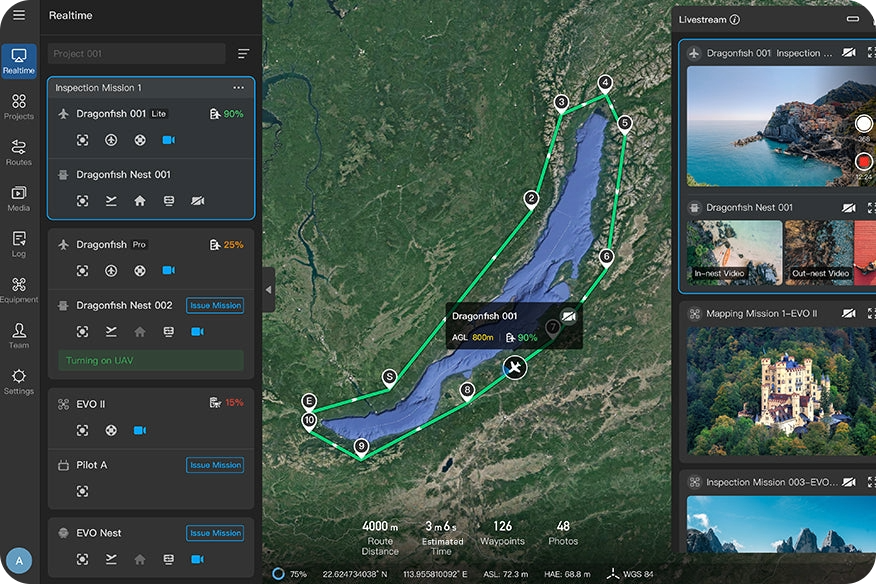Click the Project 001 search field

click(x=137, y=54)
